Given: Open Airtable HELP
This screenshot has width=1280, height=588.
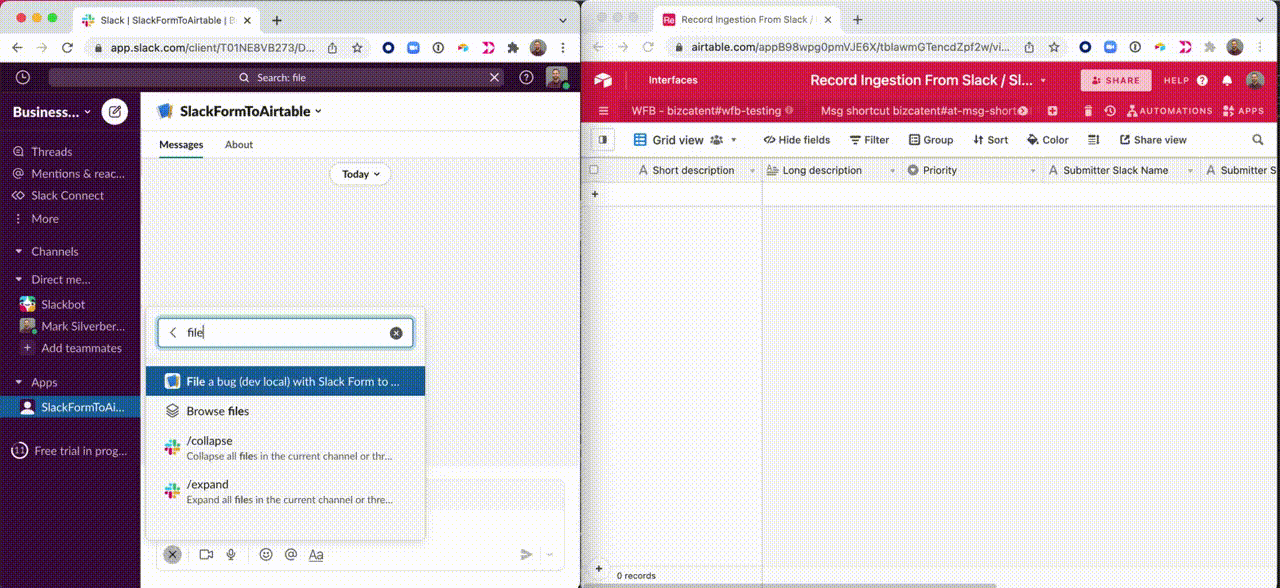Looking at the screenshot, I should 1185,80.
